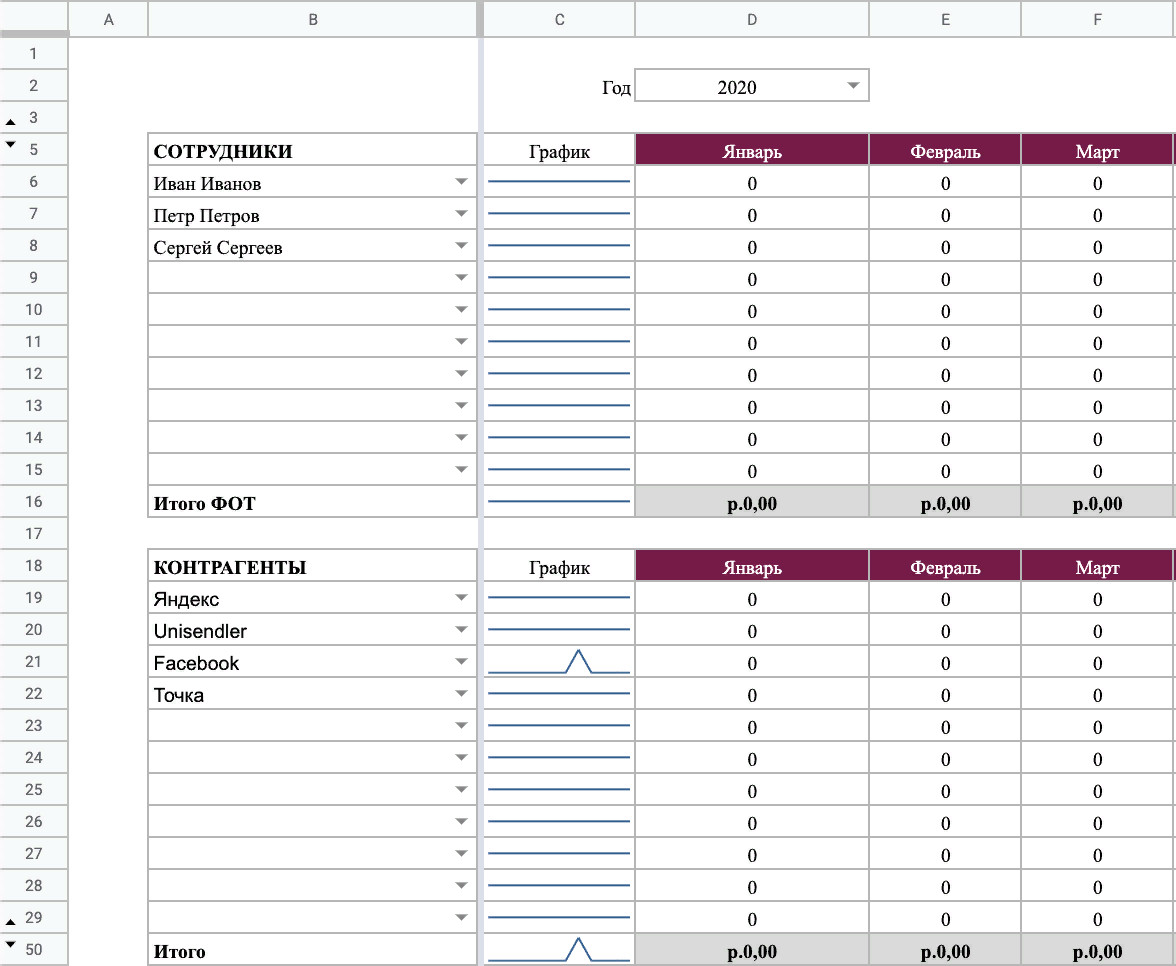Open dropdown for Facebook
Viewport: 1176px width, 966px height.
[x=461, y=662]
